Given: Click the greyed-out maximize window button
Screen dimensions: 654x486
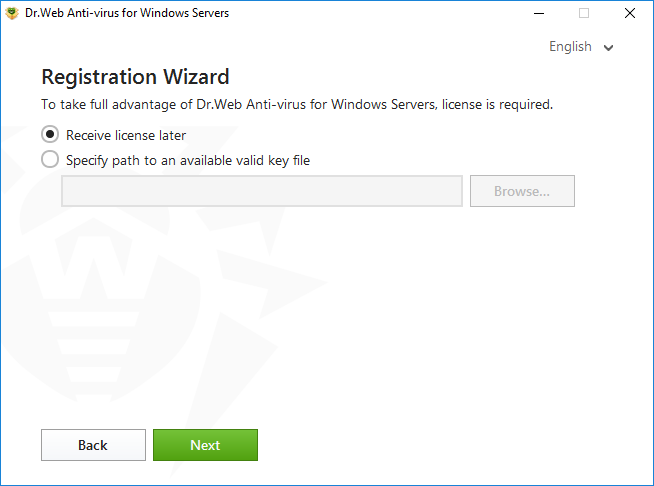Looking at the screenshot, I should [x=584, y=13].
